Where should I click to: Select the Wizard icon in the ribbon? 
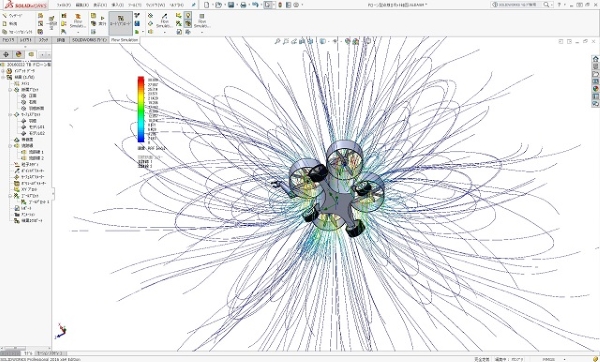[5, 16]
